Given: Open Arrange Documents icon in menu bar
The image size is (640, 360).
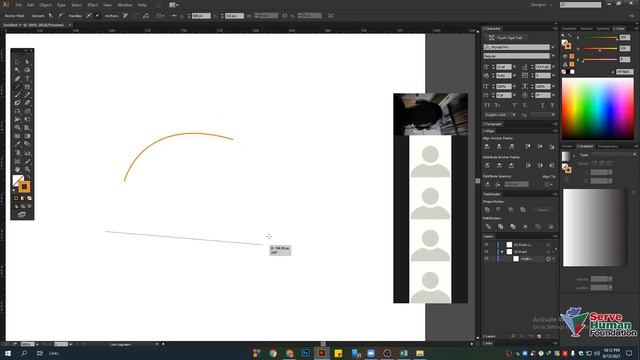Looking at the screenshot, I should pos(173,5).
